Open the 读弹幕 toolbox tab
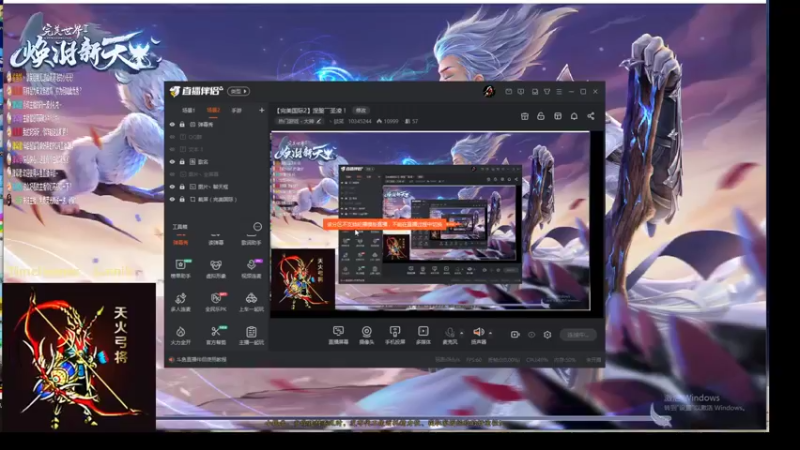 pyautogui.click(x=216, y=242)
